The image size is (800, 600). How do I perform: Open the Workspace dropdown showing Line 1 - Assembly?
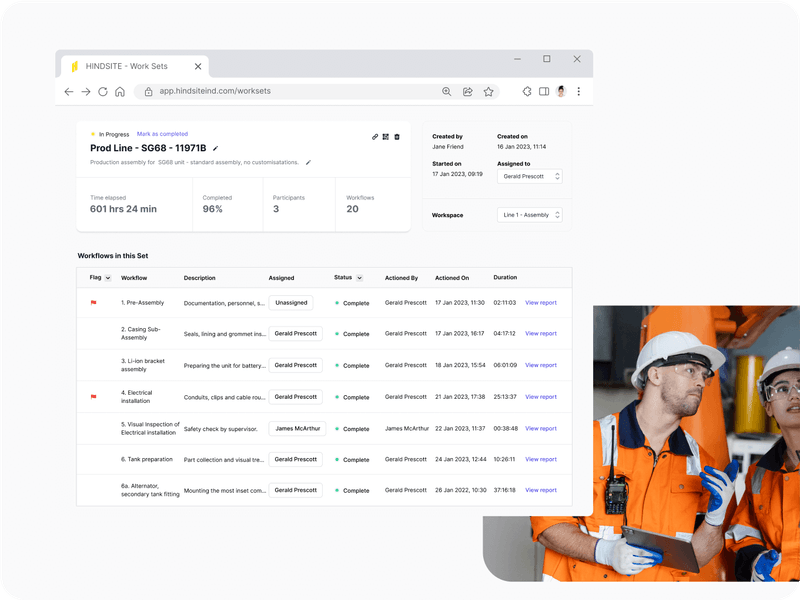530,213
